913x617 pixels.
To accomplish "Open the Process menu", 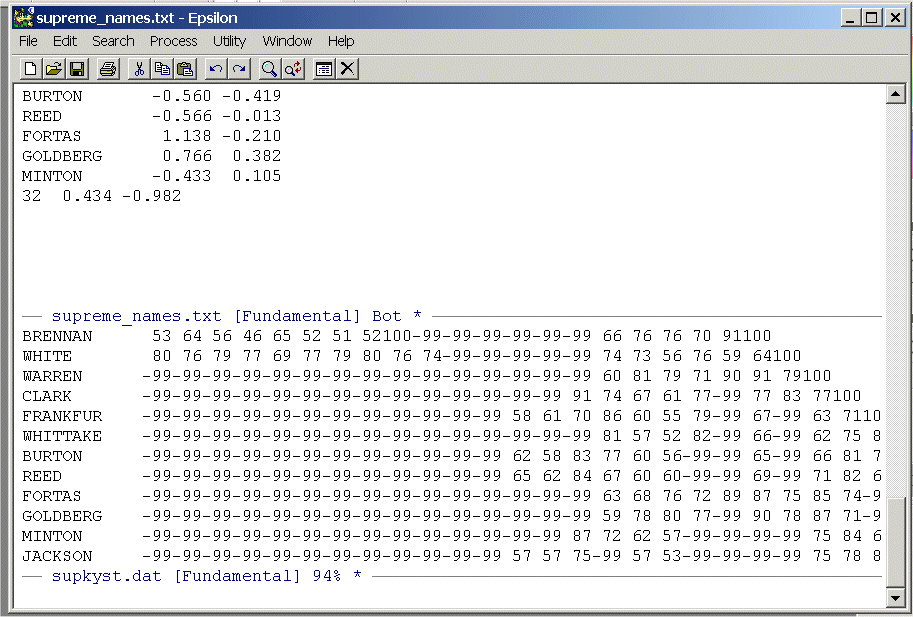I will point(173,41).
